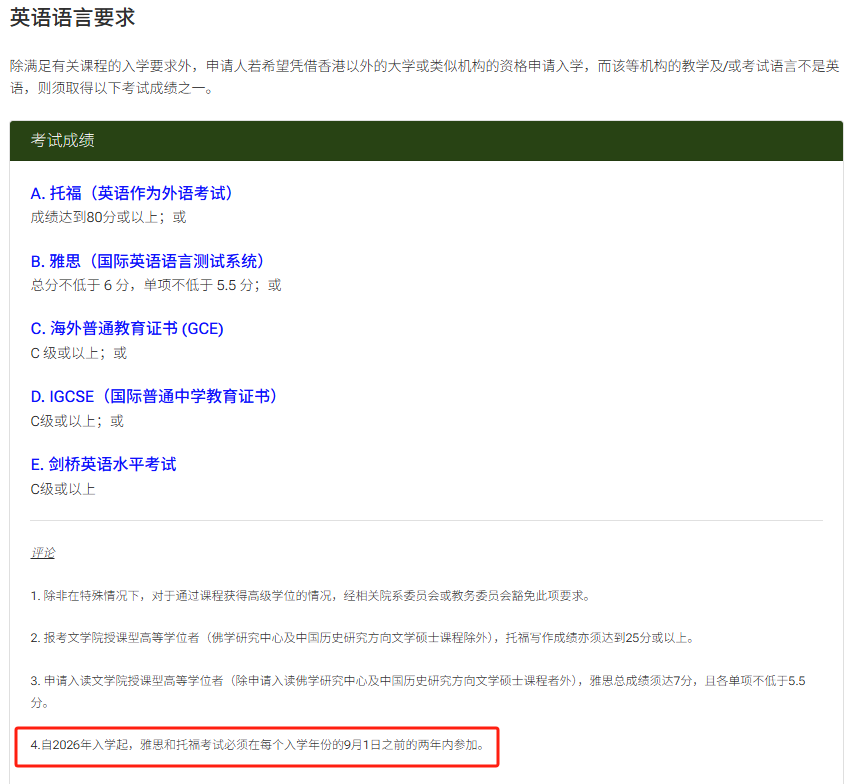Click the IELTS requirement text 总分不低于 6 分
Image resolution: width=849 pixels, height=784 pixels.
pos(90,285)
